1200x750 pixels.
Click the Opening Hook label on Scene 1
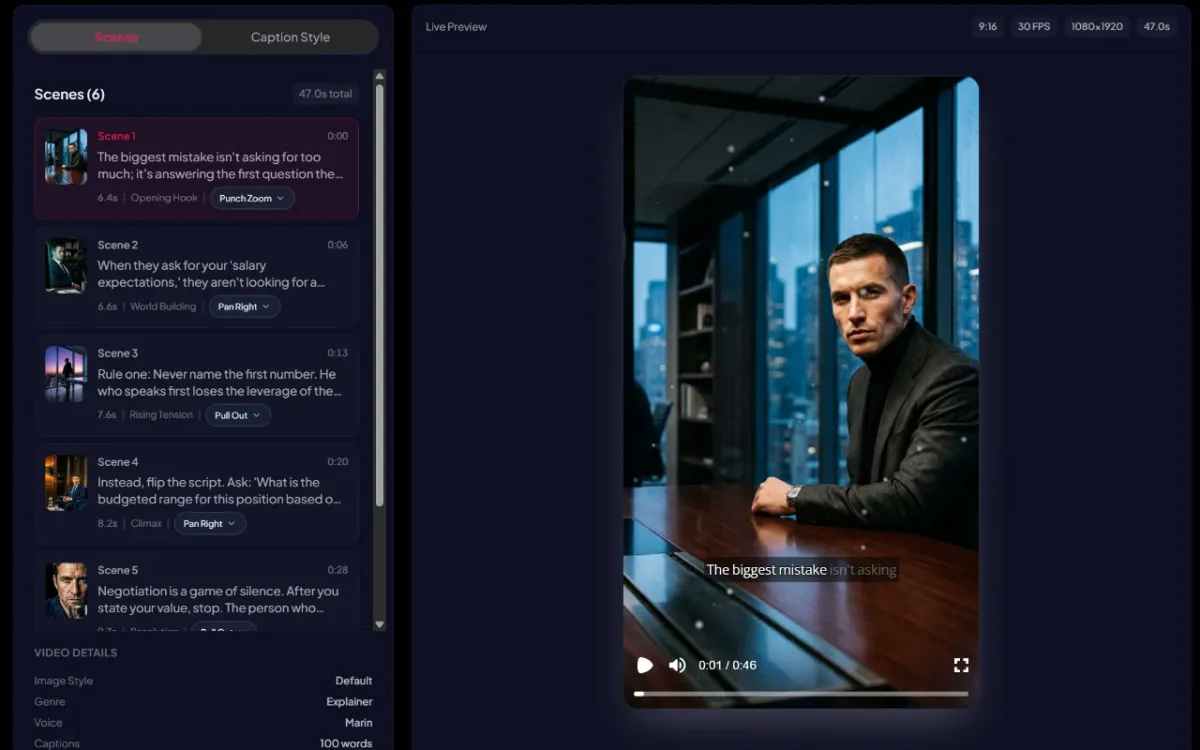[164, 197]
